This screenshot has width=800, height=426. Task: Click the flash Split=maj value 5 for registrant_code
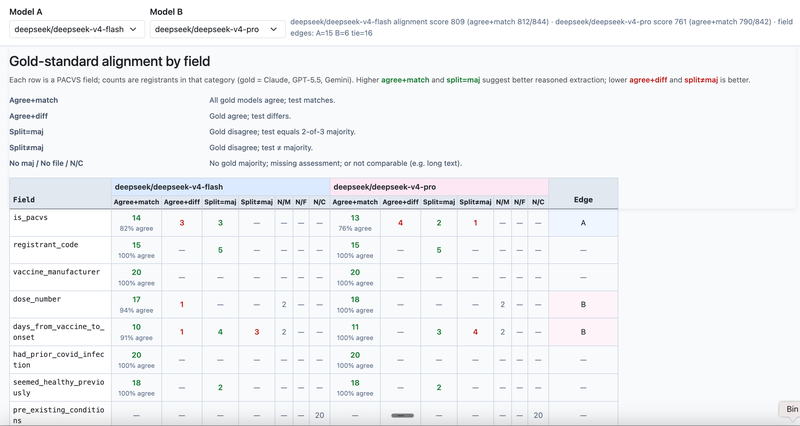pyautogui.click(x=220, y=250)
